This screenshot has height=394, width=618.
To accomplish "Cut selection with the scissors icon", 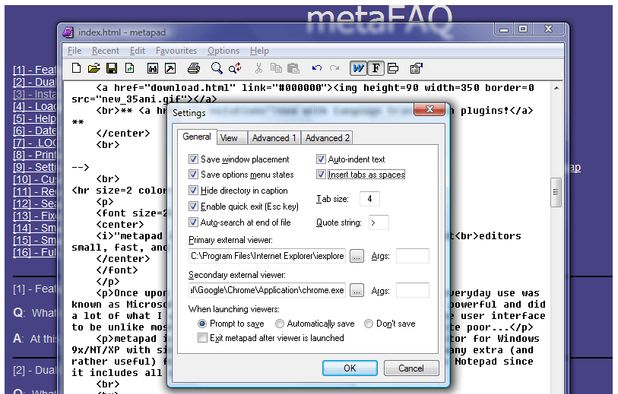I will 258,69.
